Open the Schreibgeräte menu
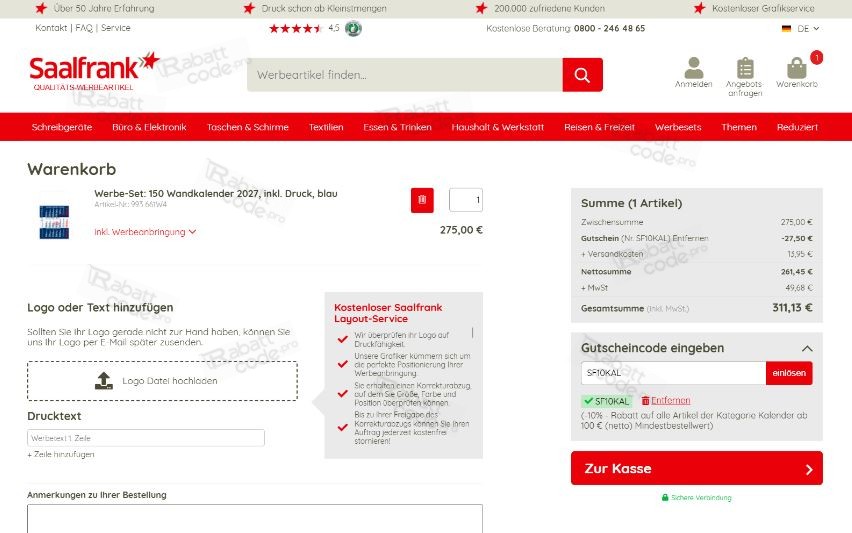 62,127
